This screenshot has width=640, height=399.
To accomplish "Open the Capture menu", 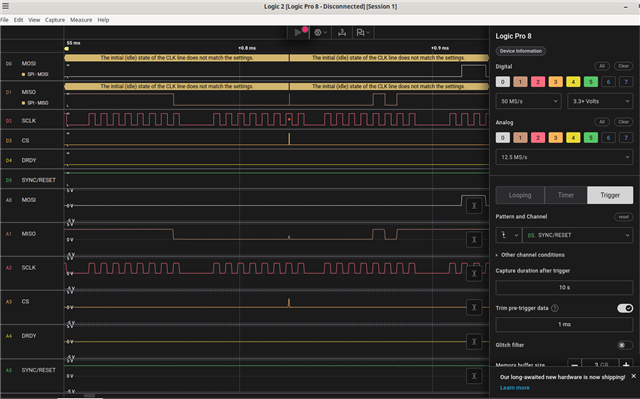I will [55, 20].
